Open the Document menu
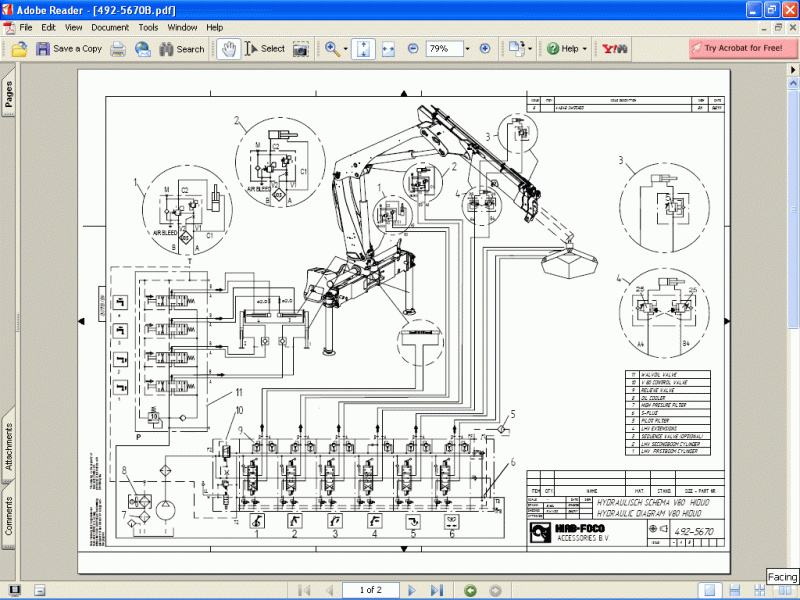Image resolution: width=800 pixels, height=600 pixels. click(110, 27)
